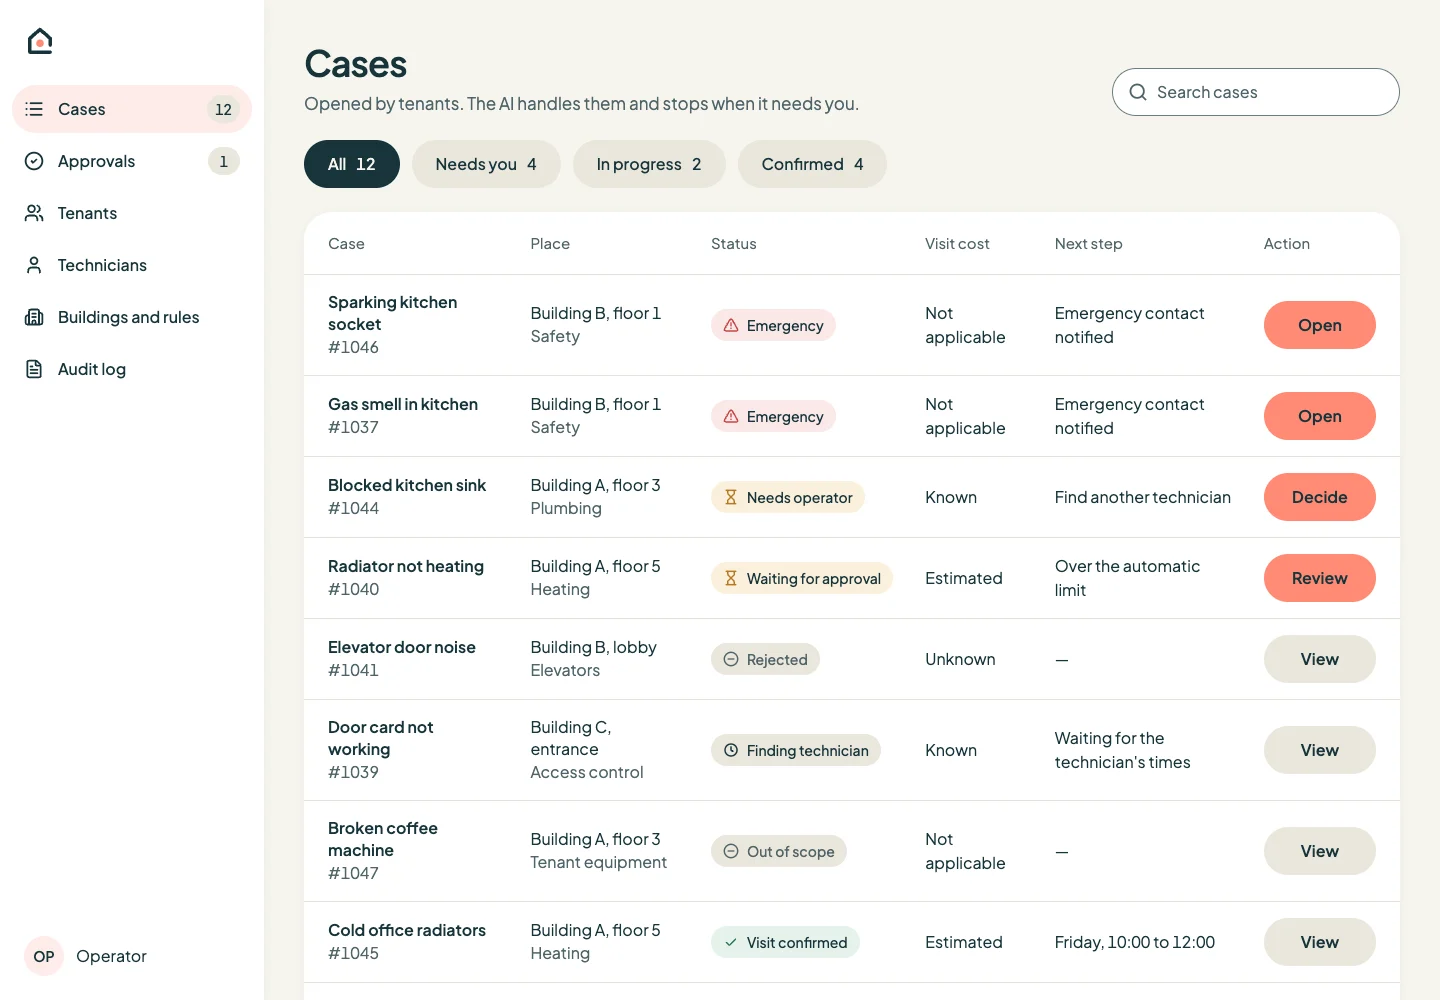Click the Audit log document icon
The width and height of the screenshot is (1440, 1000).
pos(34,369)
